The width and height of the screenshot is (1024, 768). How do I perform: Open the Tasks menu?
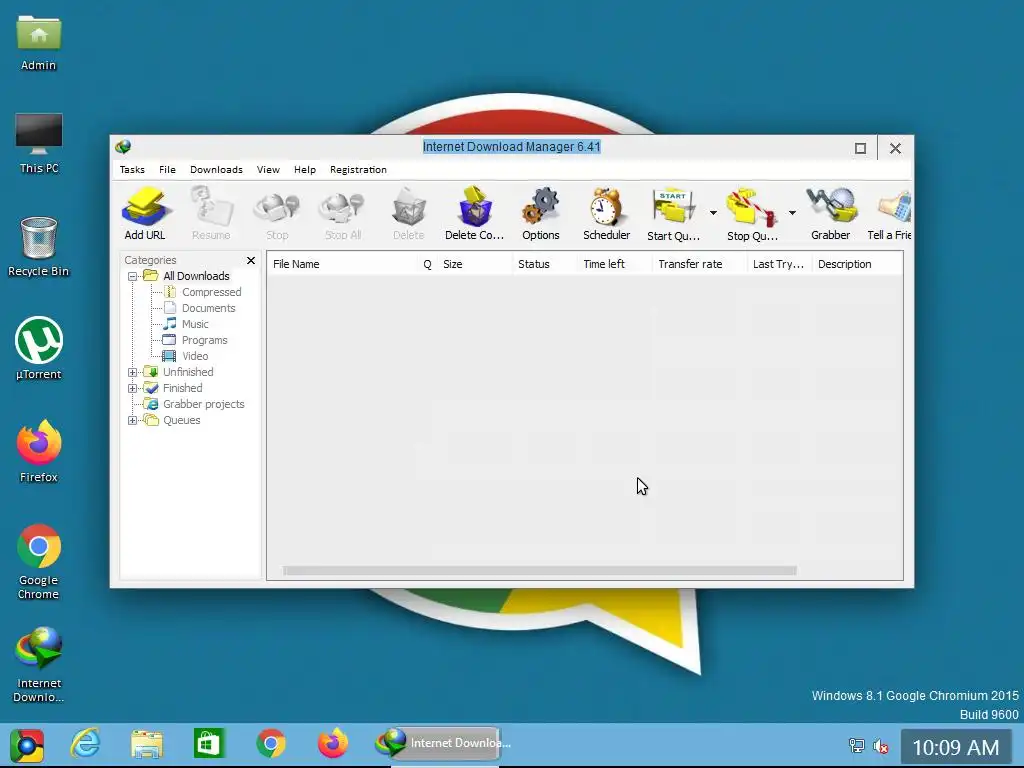[132, 170]
